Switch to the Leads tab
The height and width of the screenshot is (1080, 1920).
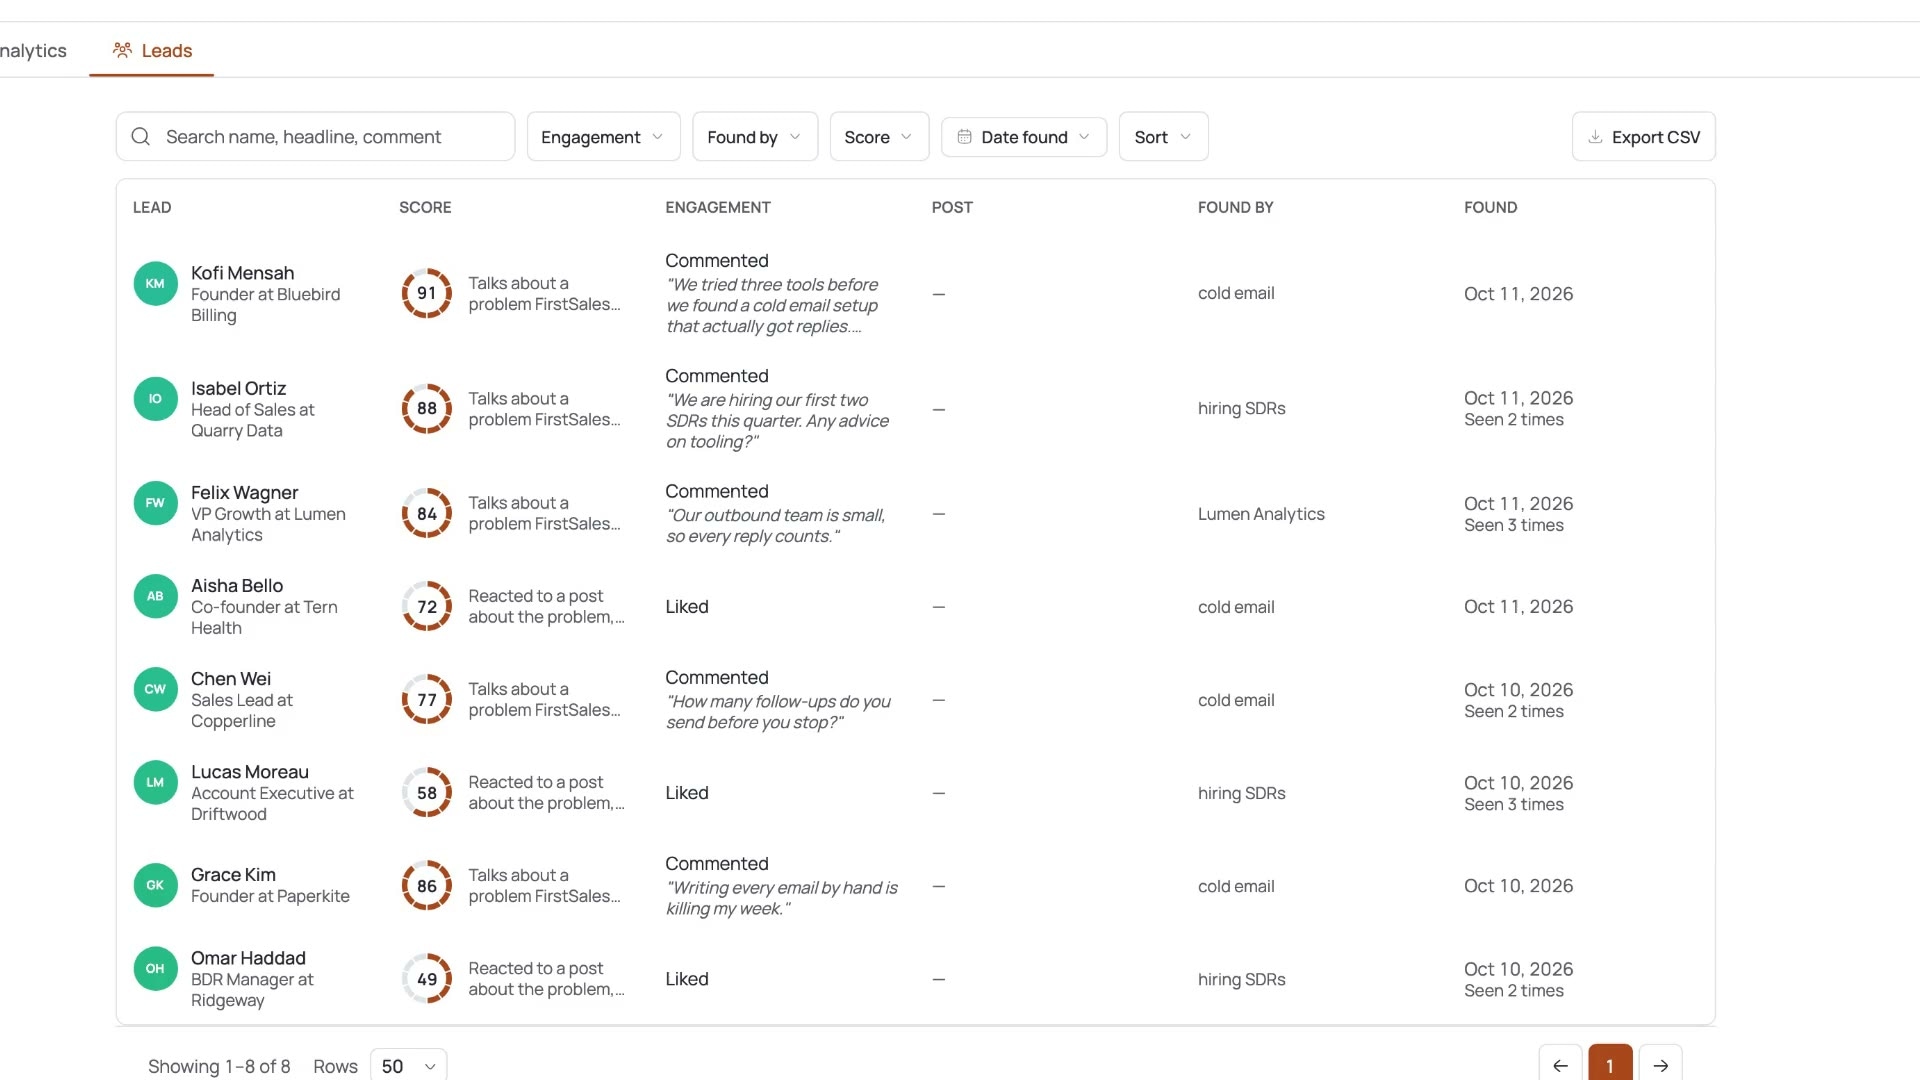pyautogui.click(x=152, y=50)
